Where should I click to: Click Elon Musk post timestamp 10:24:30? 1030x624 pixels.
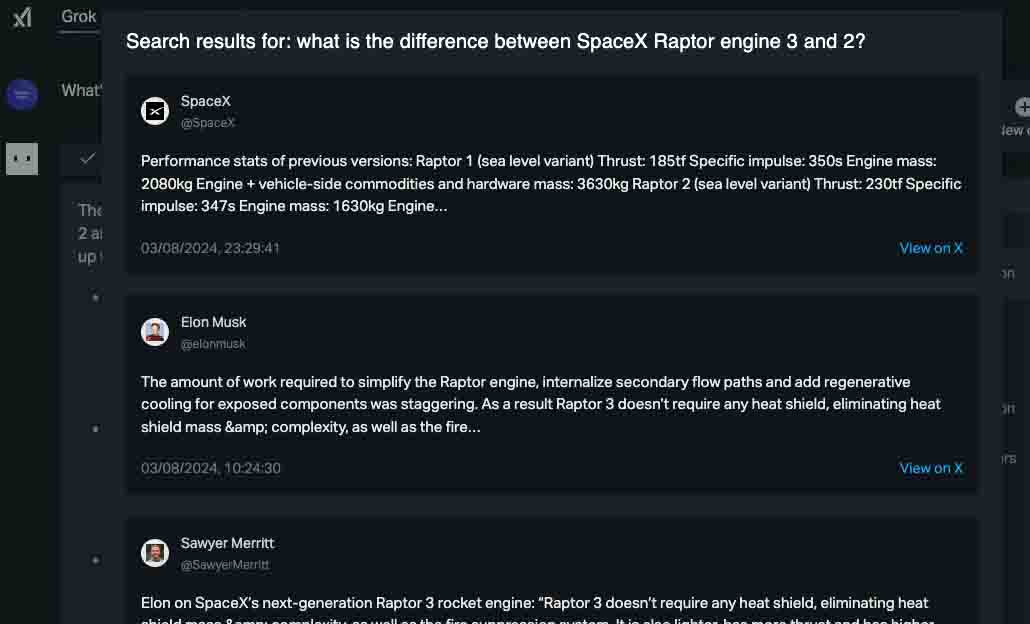(210, 468)
